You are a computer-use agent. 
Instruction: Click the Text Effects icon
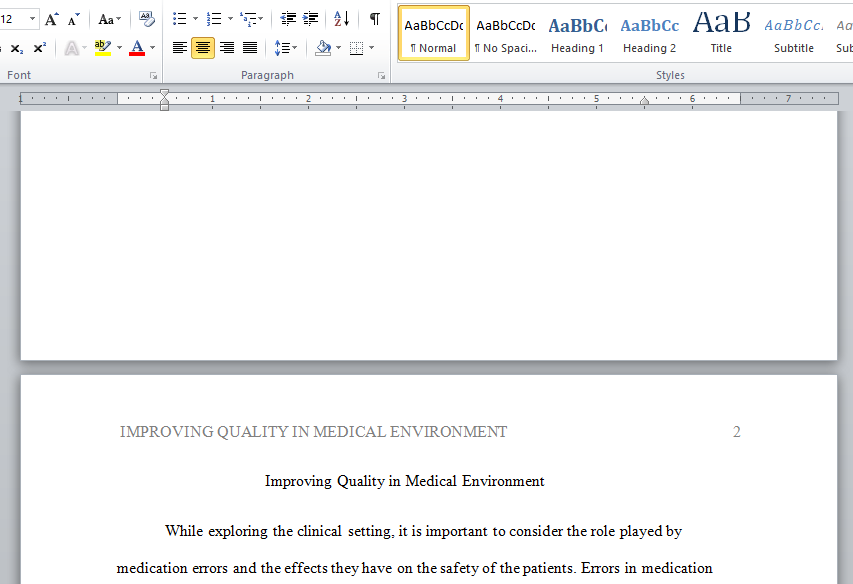[71, 48]
